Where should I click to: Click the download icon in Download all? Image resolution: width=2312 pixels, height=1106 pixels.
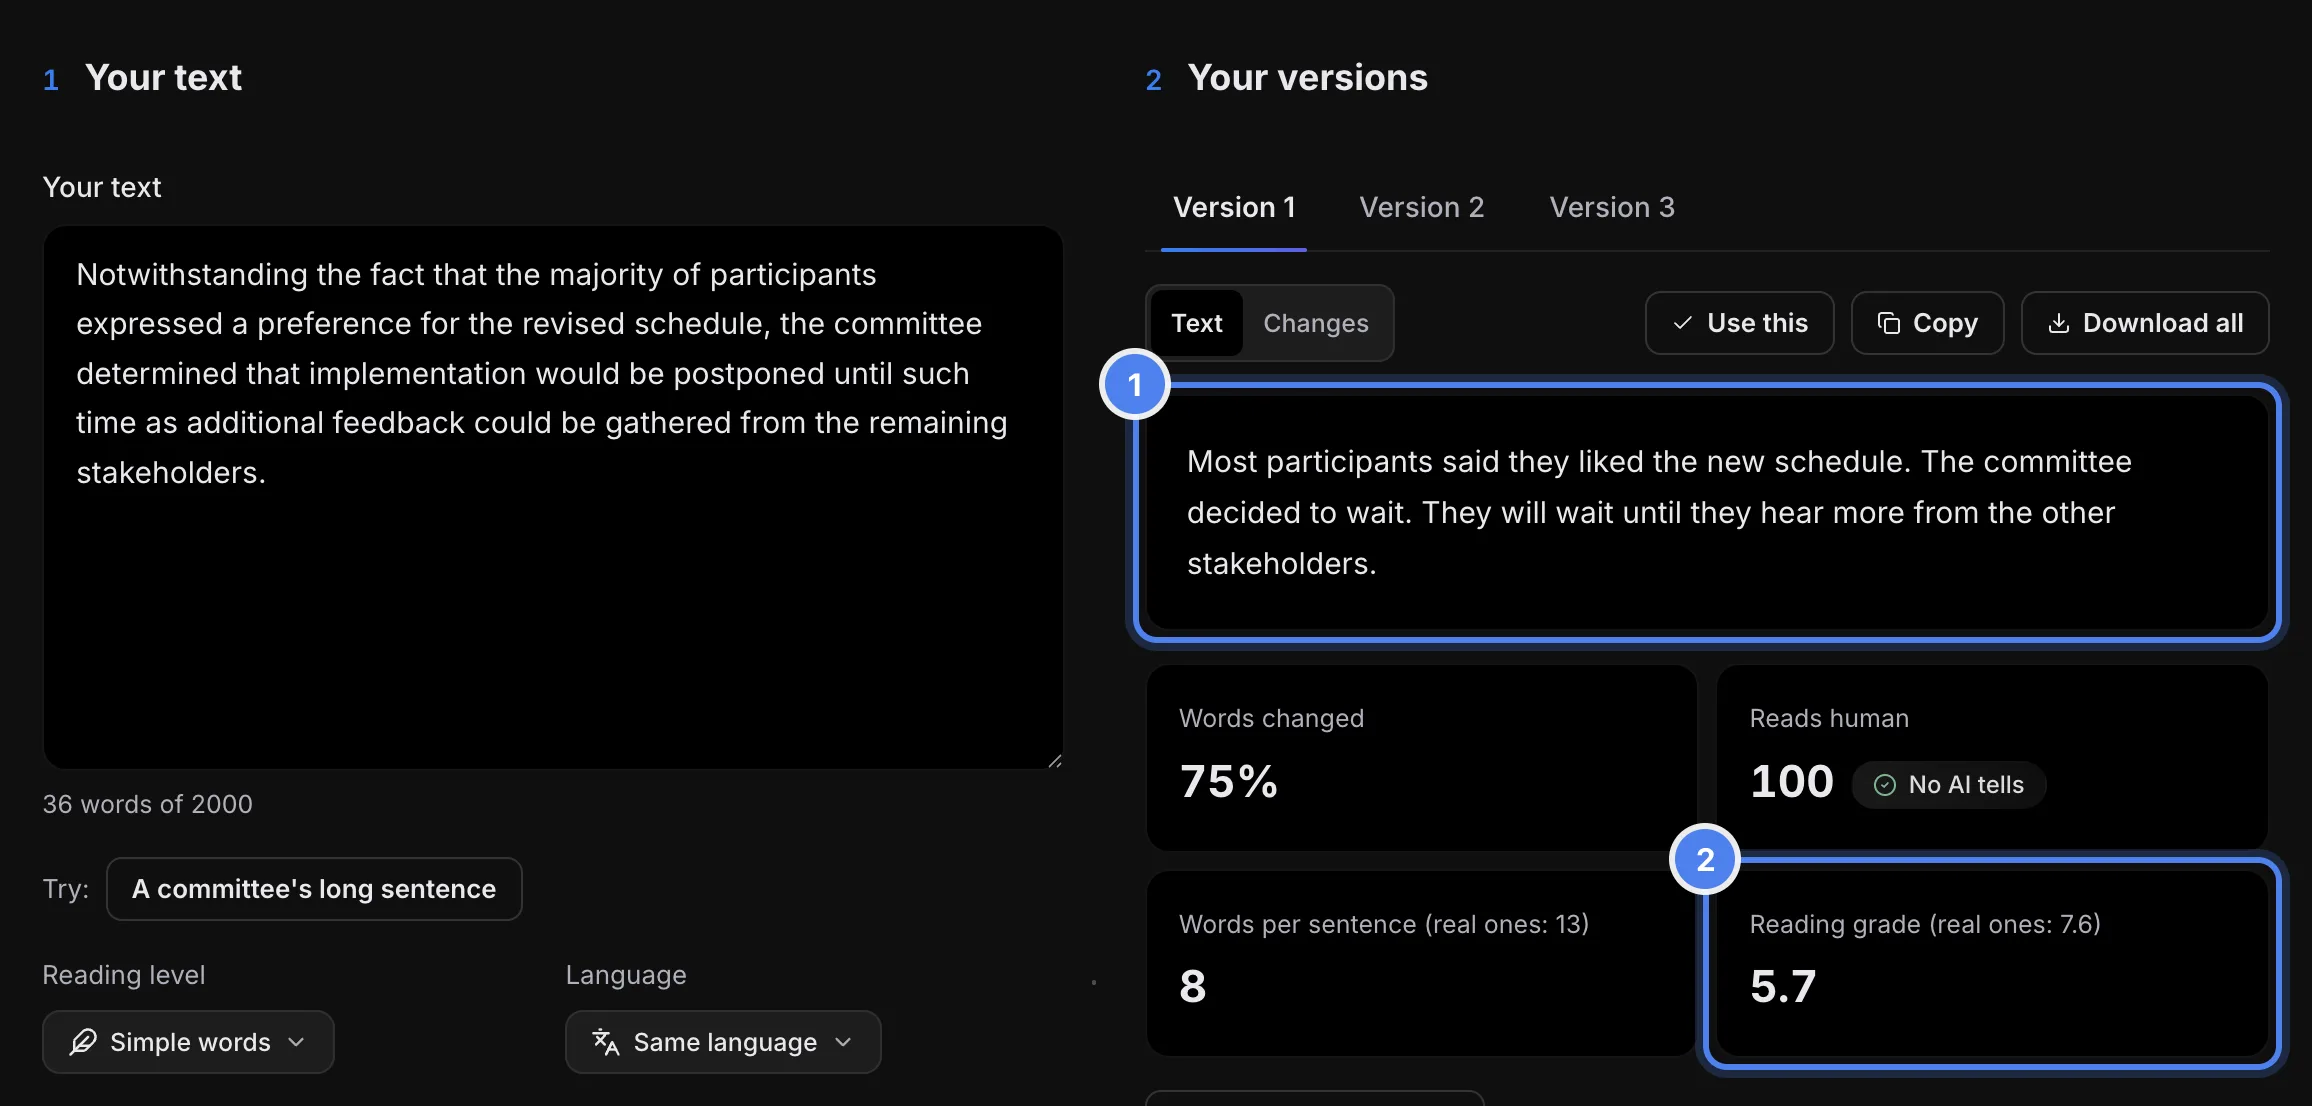[2058, 323]
